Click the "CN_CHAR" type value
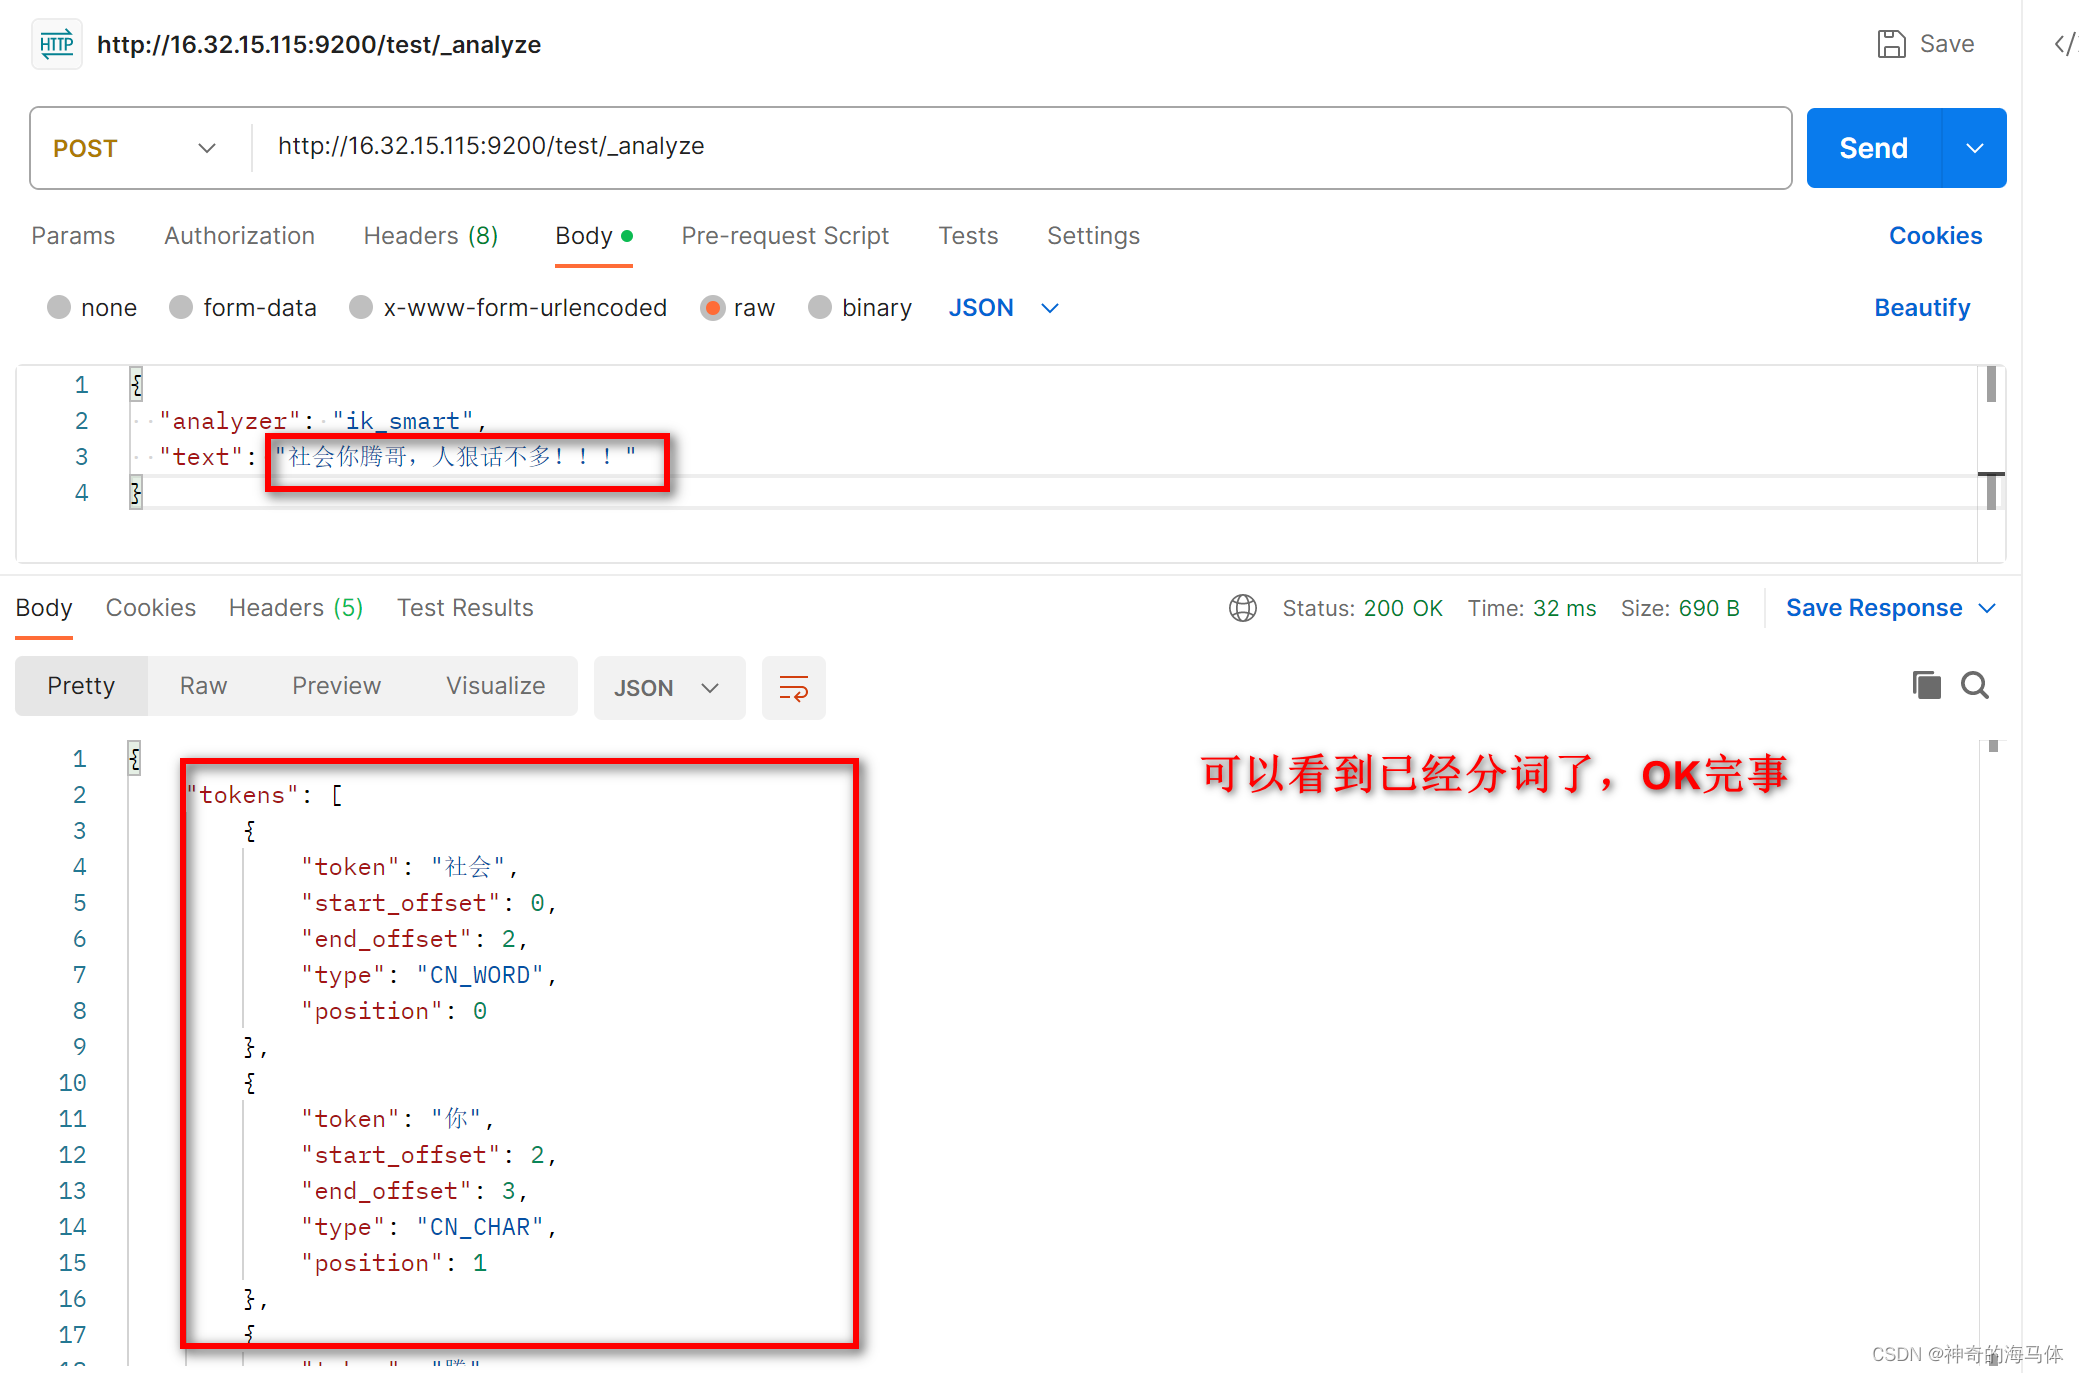Viewport: 2079px width, 1373px height. pyautogui.click(x=480, y=1227)
